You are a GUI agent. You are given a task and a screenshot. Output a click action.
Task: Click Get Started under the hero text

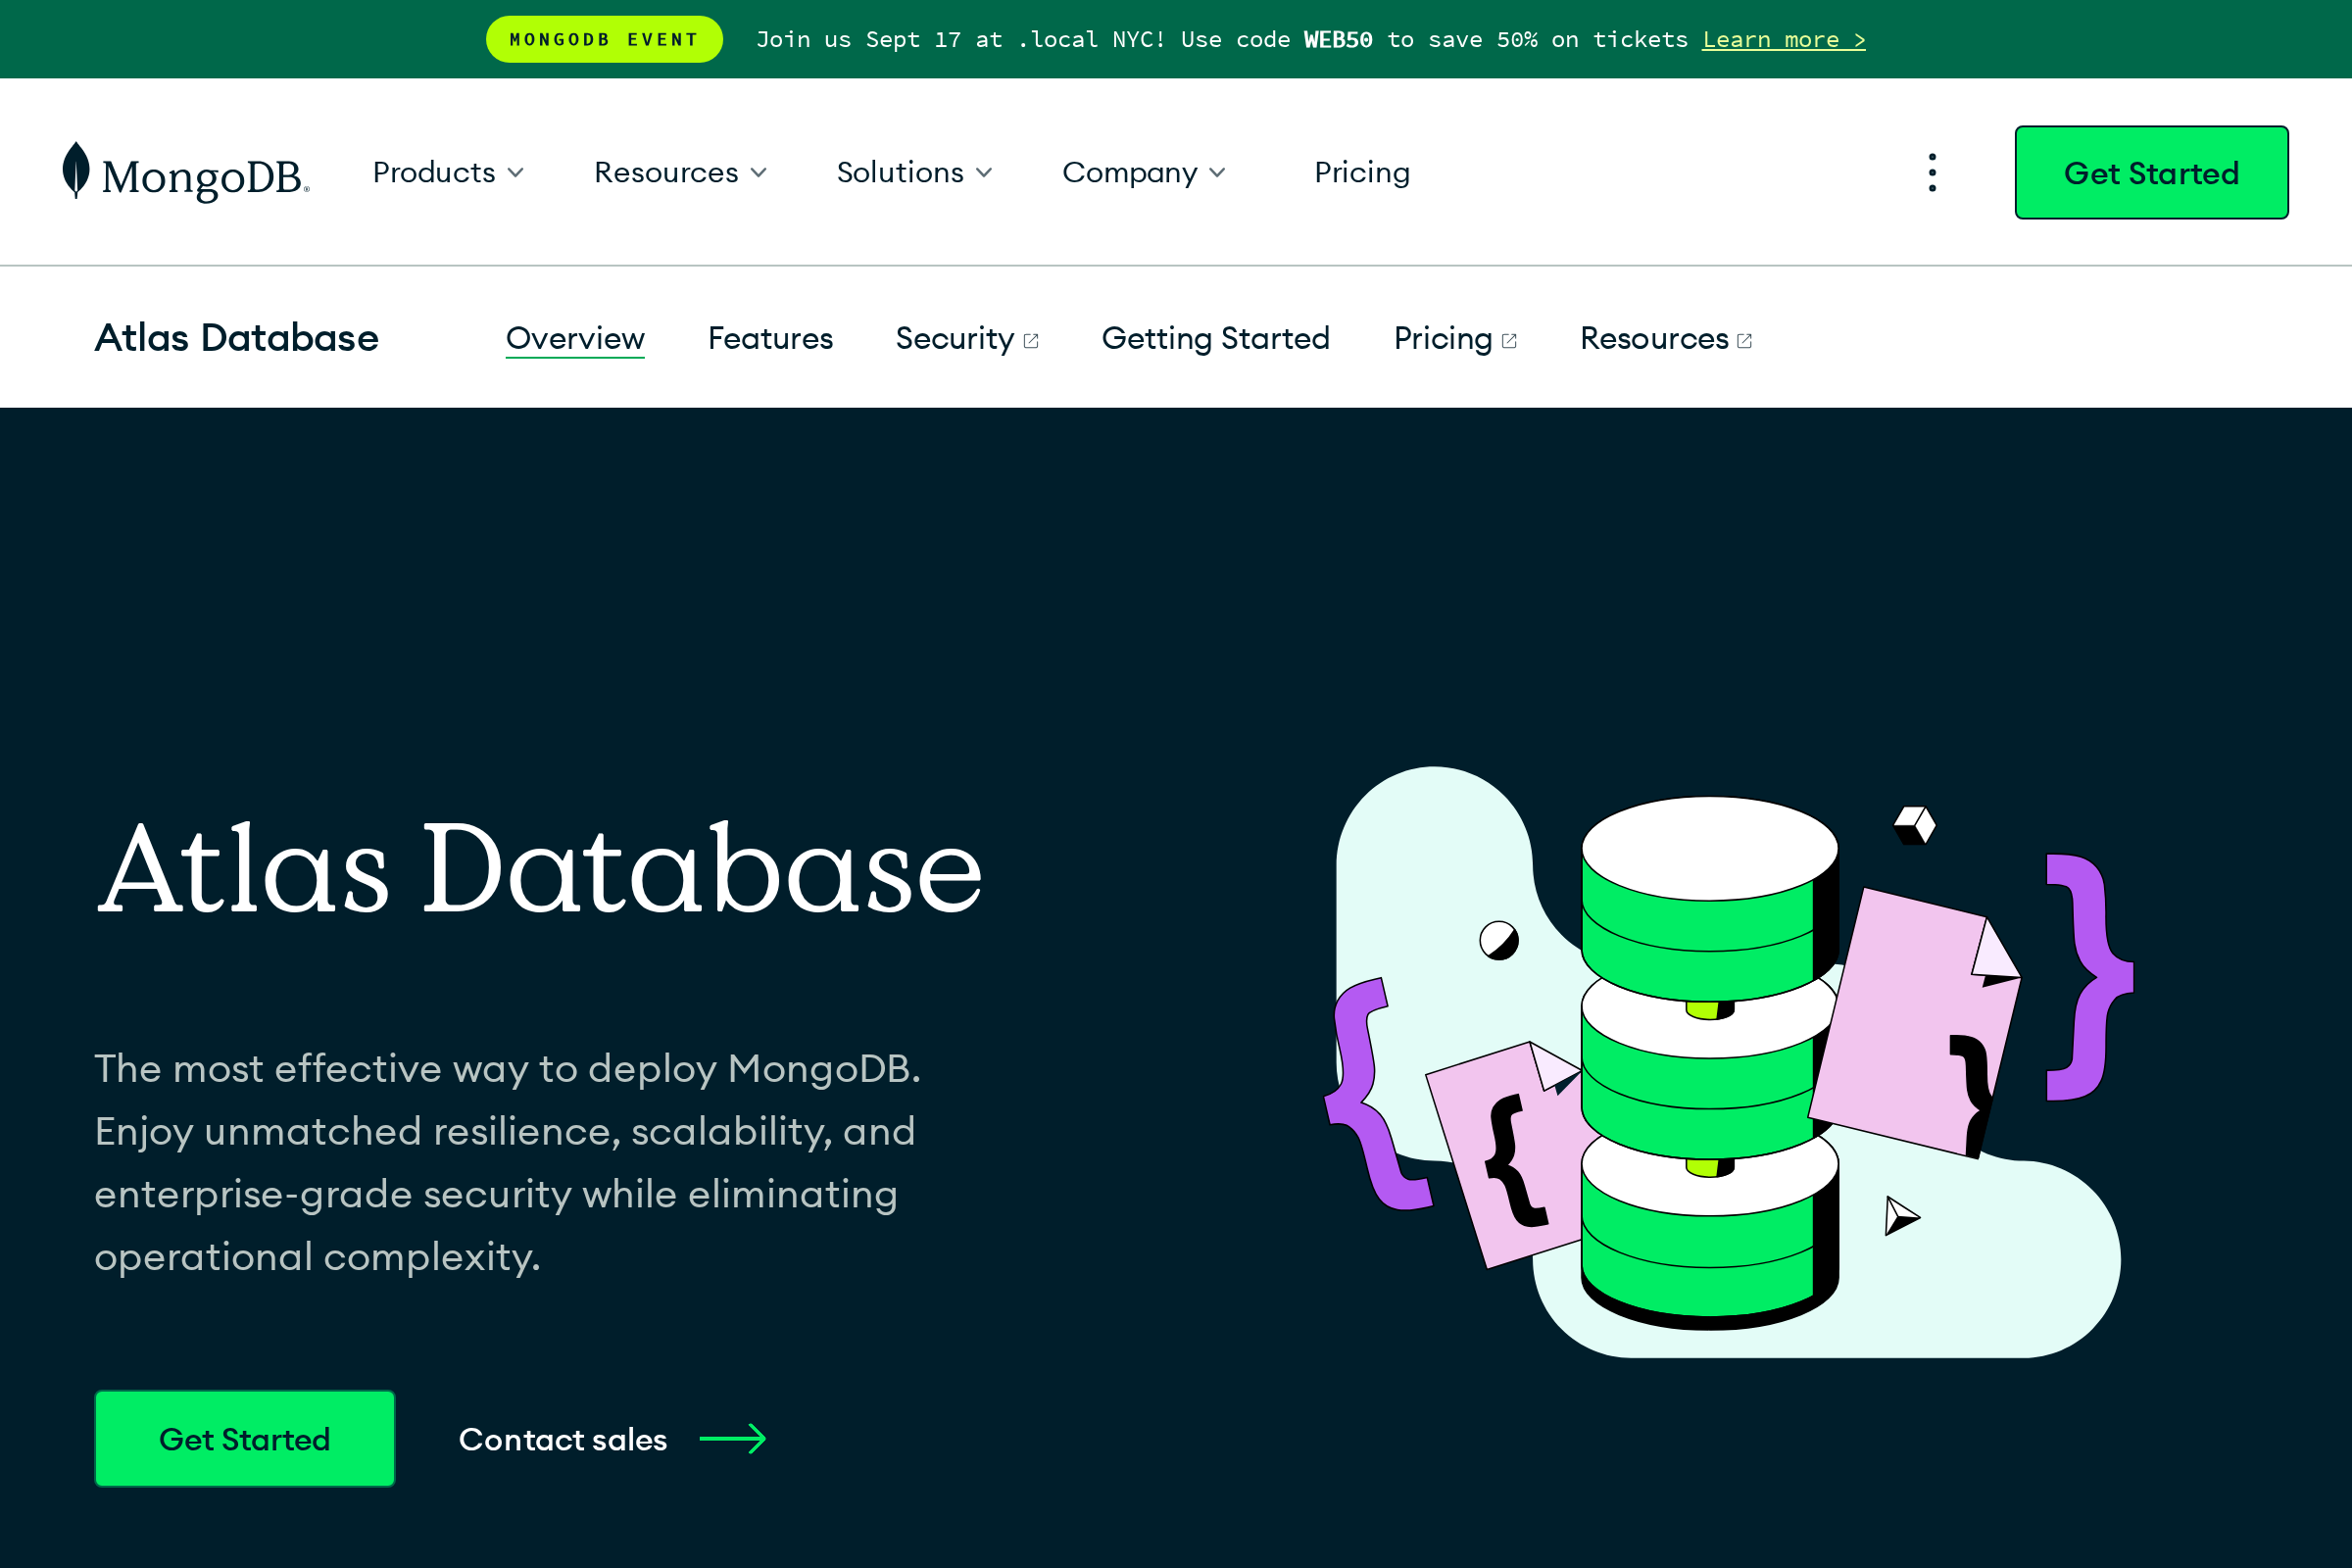(244, 1438)
